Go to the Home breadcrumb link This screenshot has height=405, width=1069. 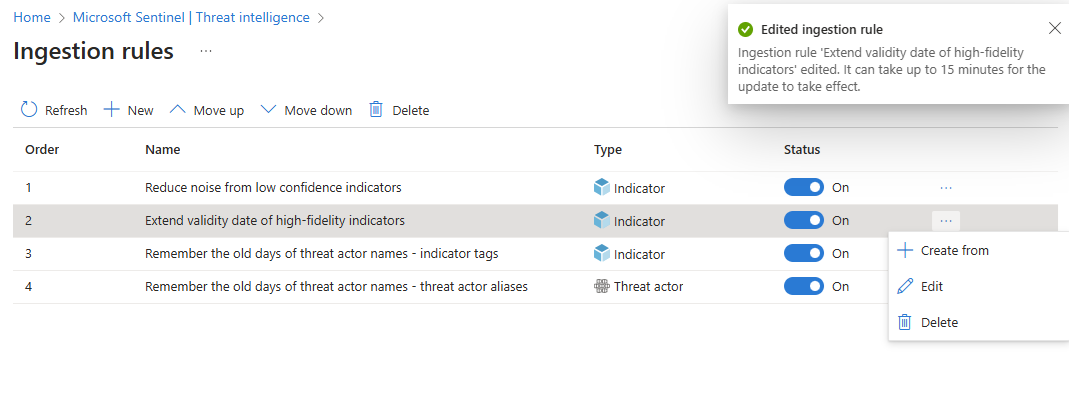tap(32, 17)
